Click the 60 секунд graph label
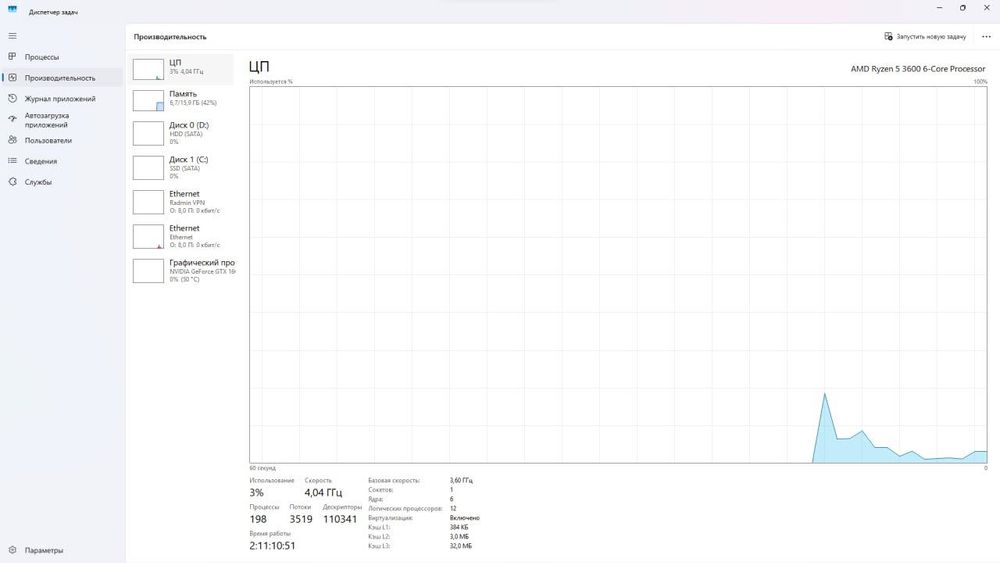The width and height of the screenshot is (1000, 563). point(263,468)
